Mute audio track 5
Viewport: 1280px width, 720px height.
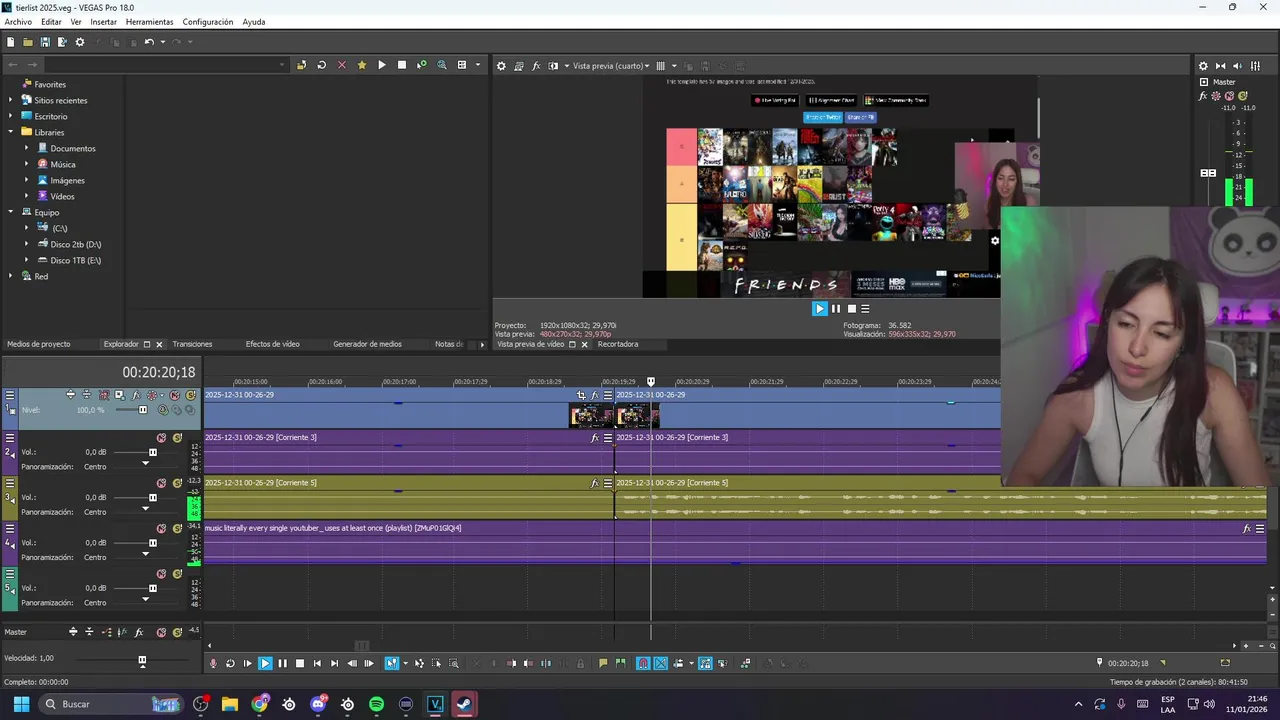click(x=161, y=574)
